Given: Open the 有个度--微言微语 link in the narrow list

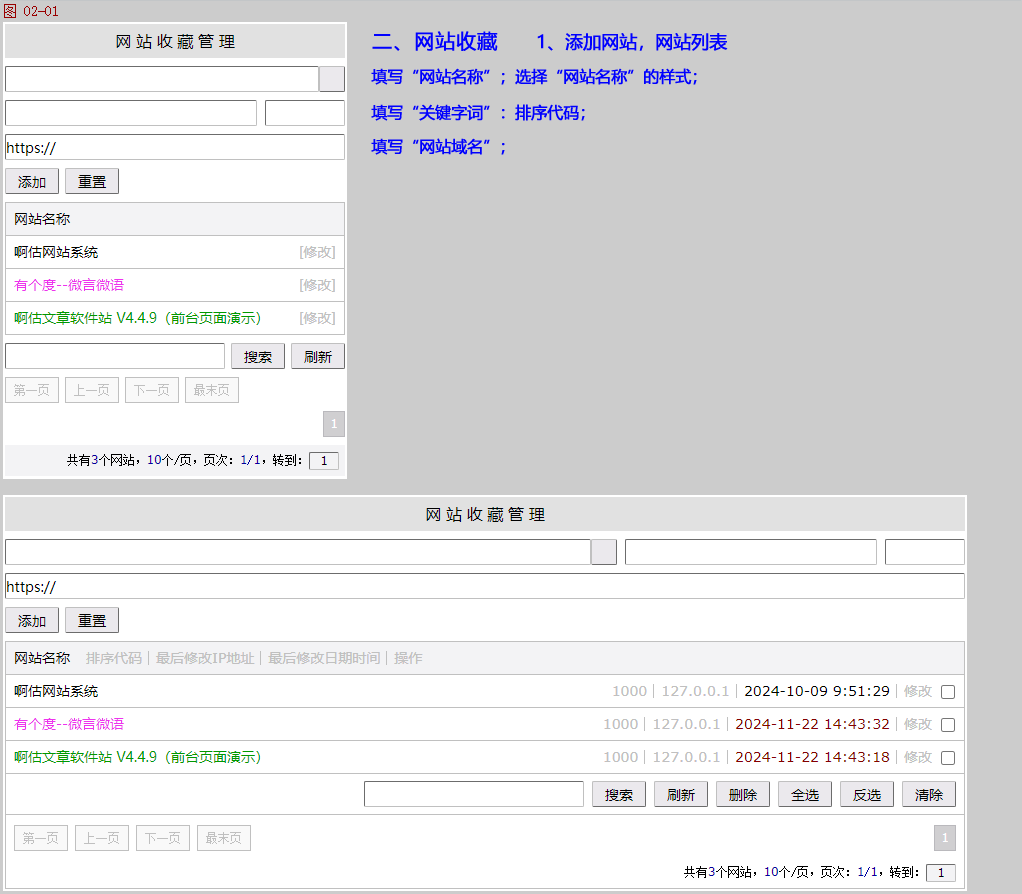Looking at the screenshot, I should tap(69, 285).
